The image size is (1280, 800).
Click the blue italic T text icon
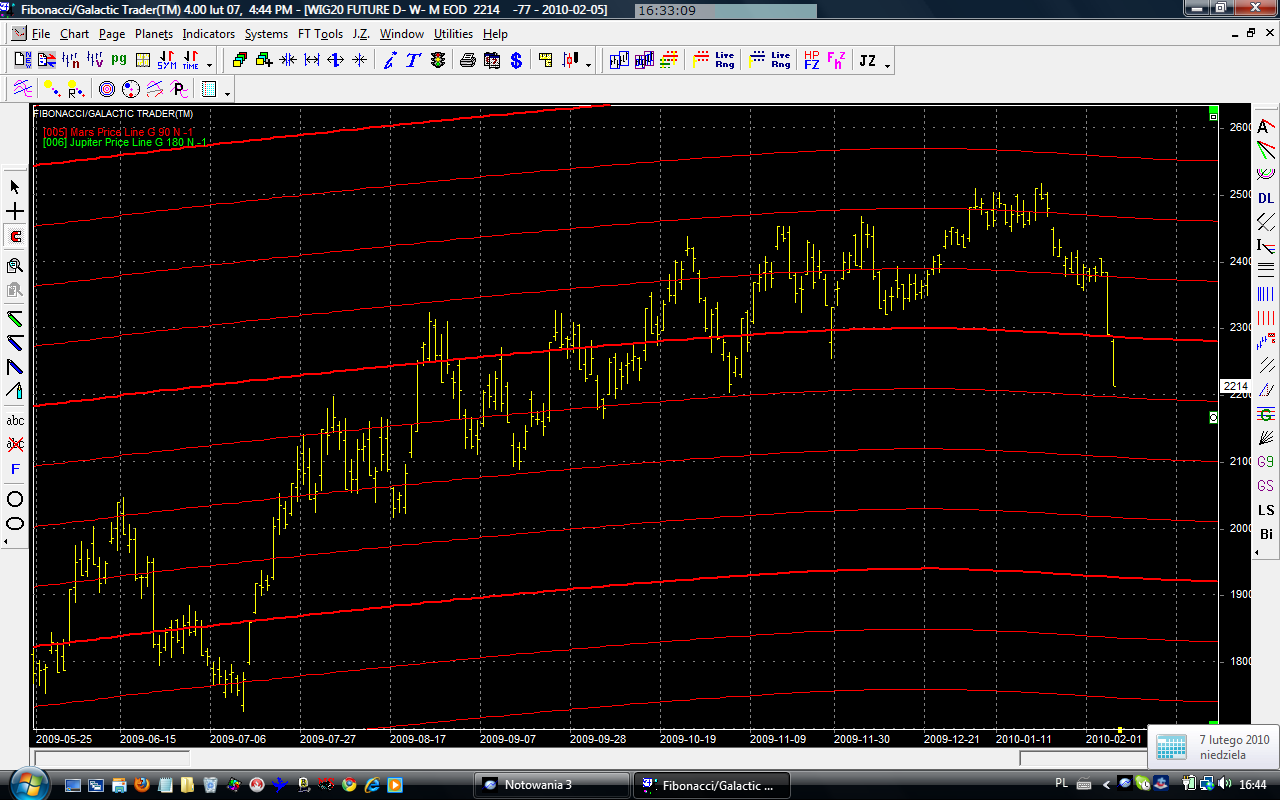point(412,61)
